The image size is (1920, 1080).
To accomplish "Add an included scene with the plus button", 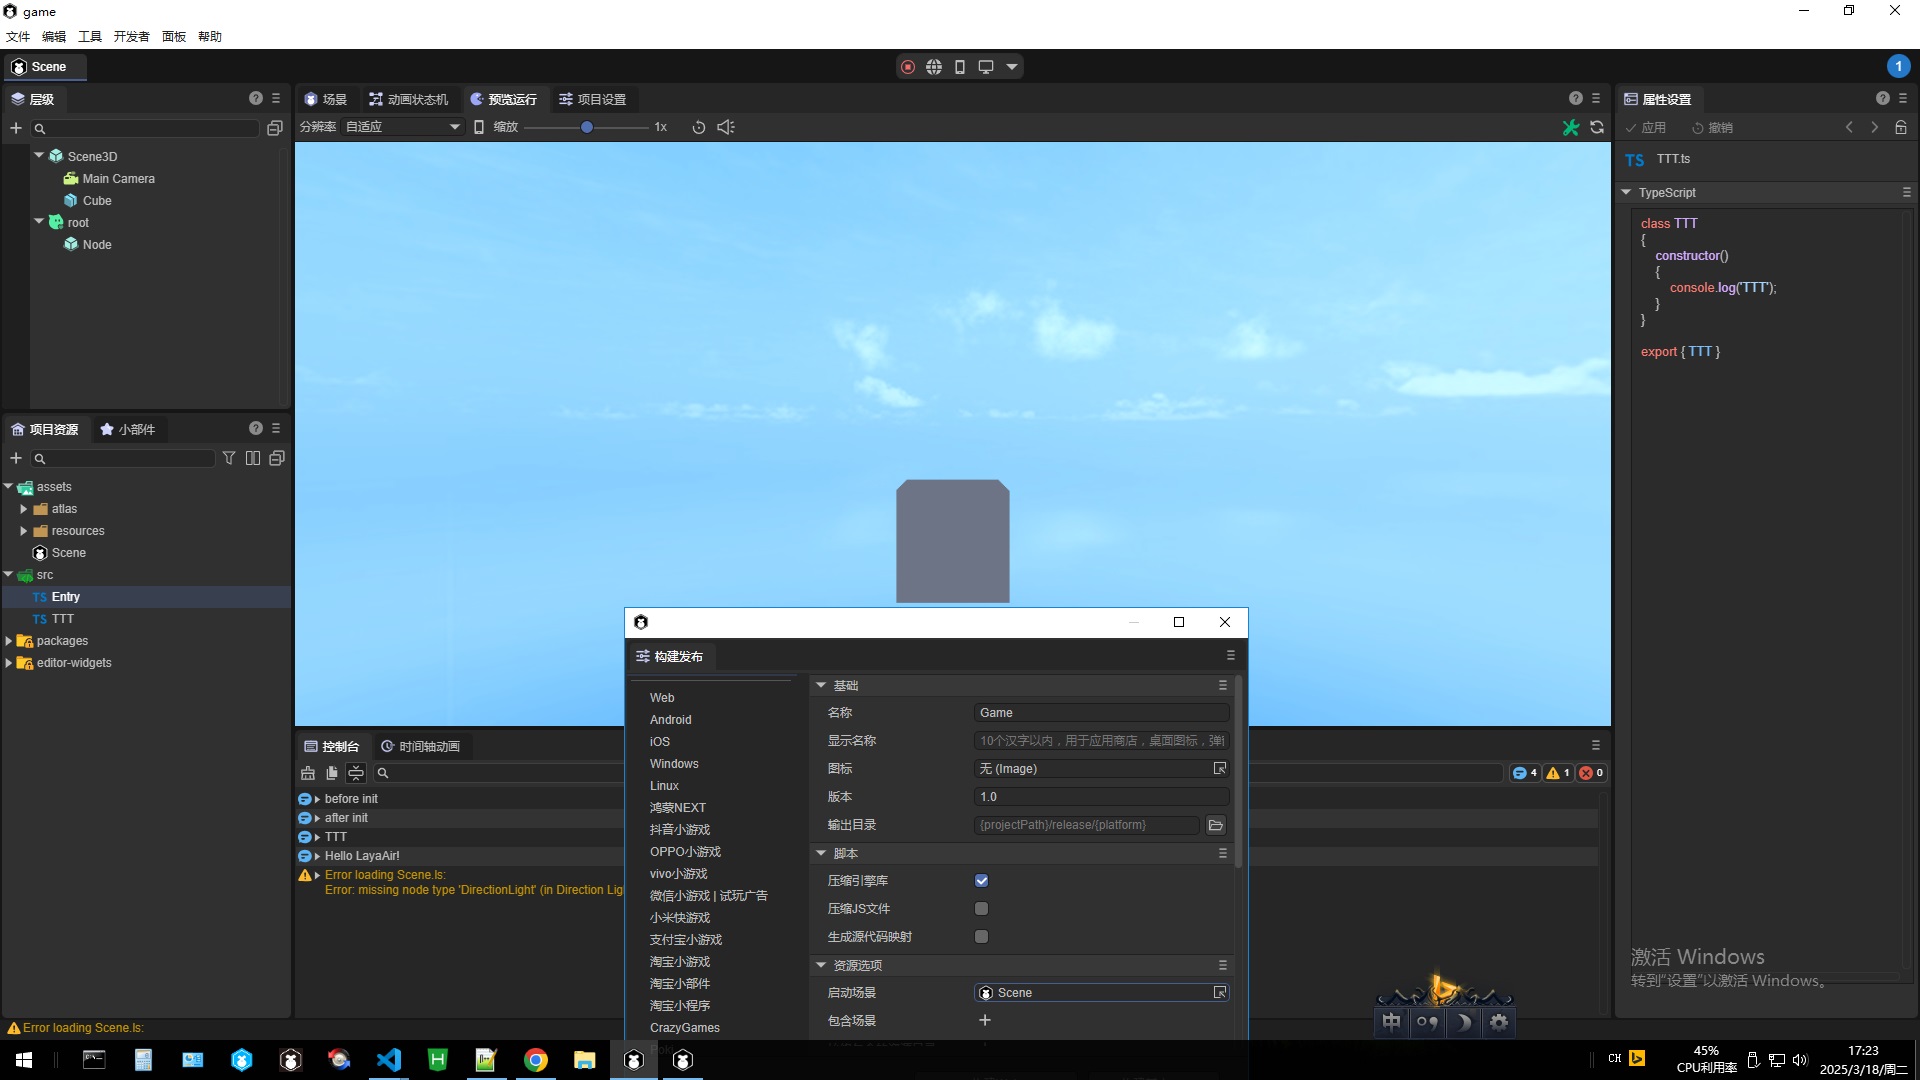I will click(985, 1020).
